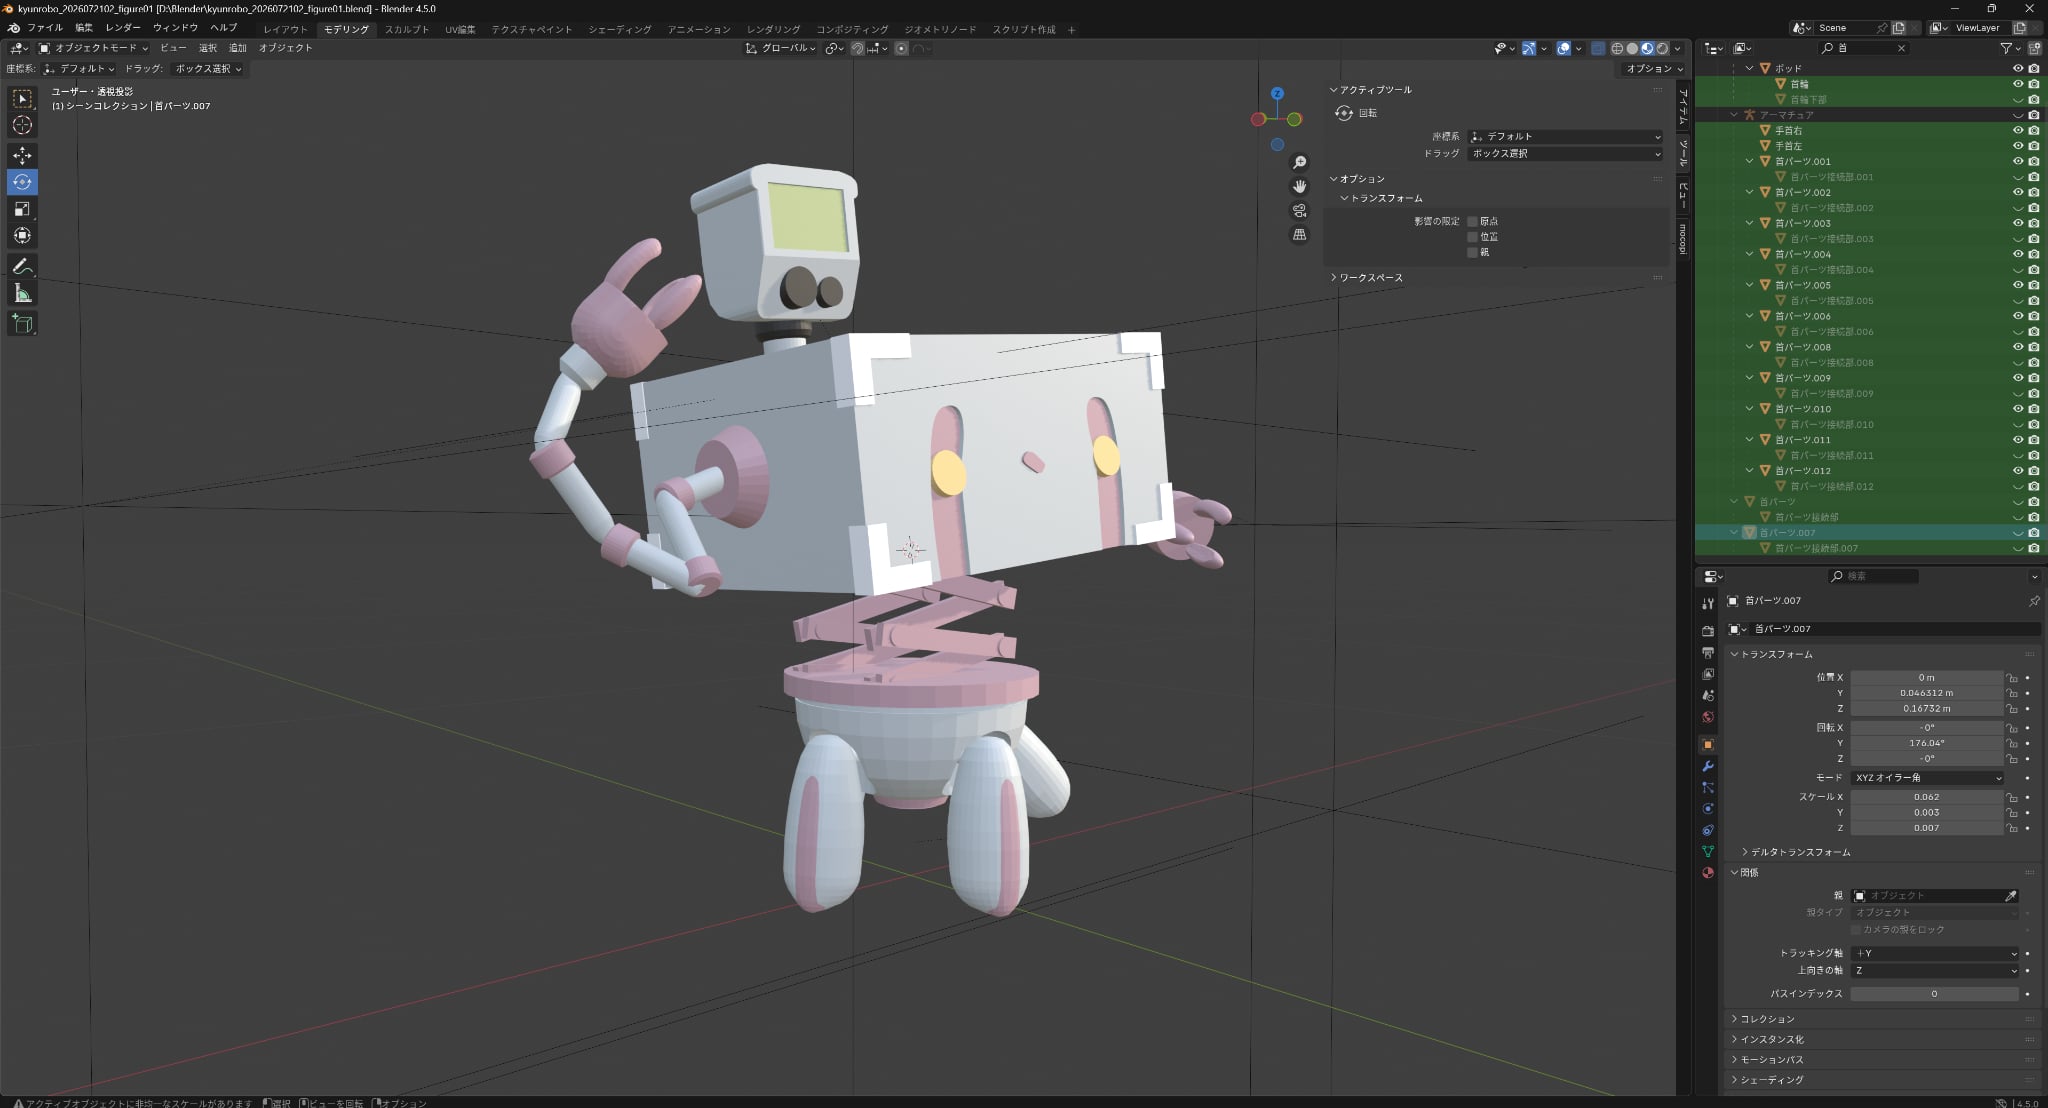Open the Physics properties tab icon
Image resolution: width=2048 pixels, height=1108 pixels.
click(1708, 809)
